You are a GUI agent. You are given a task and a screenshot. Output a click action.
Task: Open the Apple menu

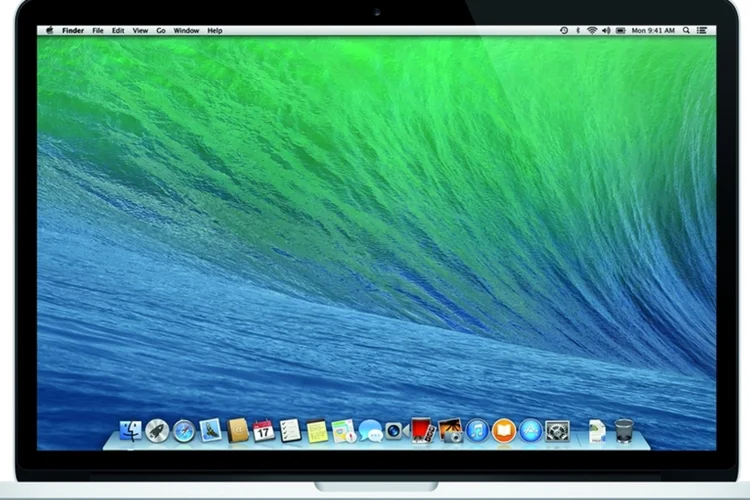pyautogui.click(x=50, y=30)
